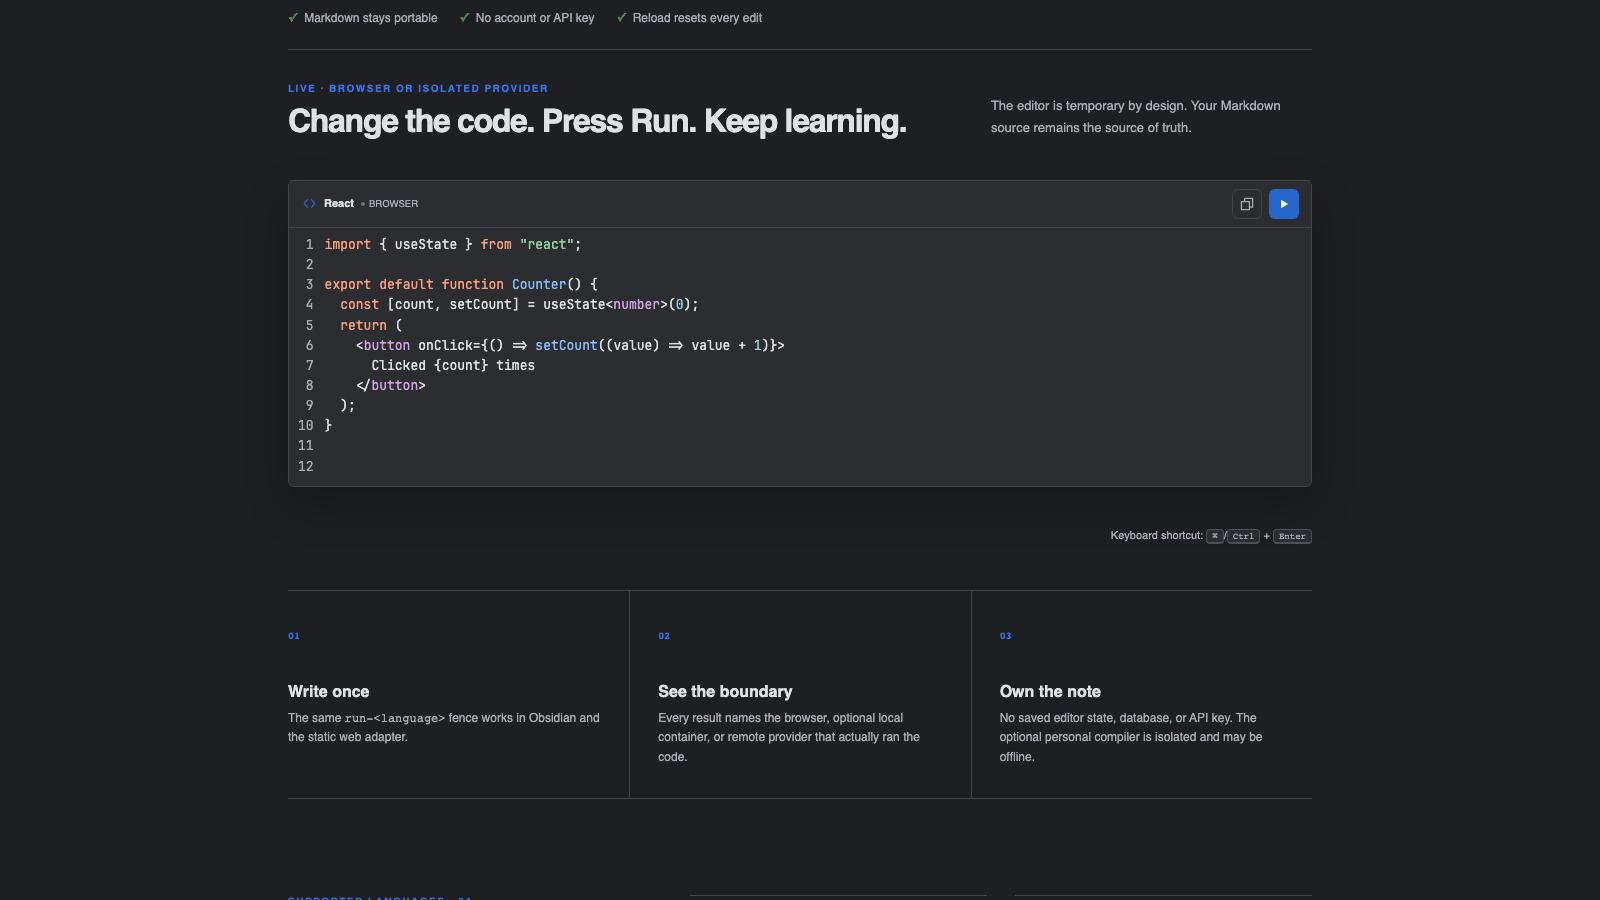Click the checkmark before Markdown stays portable

coord(293,17)
